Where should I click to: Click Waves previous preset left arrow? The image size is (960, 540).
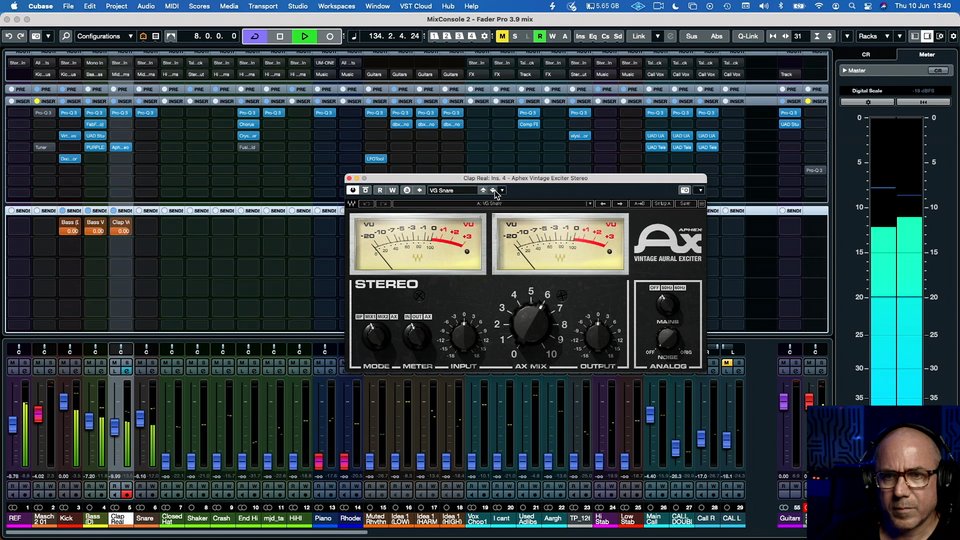coord(603,203)
